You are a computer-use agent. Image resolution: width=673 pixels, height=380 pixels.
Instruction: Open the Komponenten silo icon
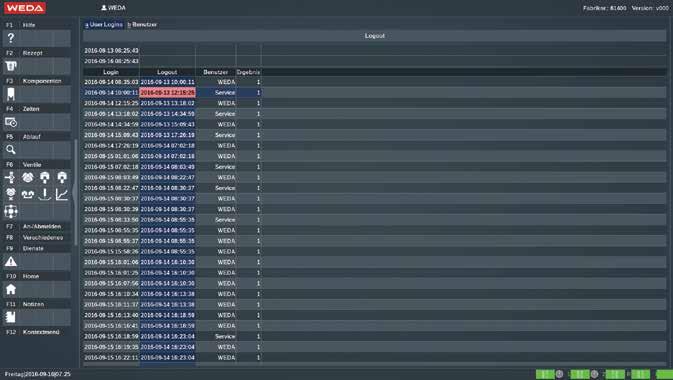pos(11,94)
